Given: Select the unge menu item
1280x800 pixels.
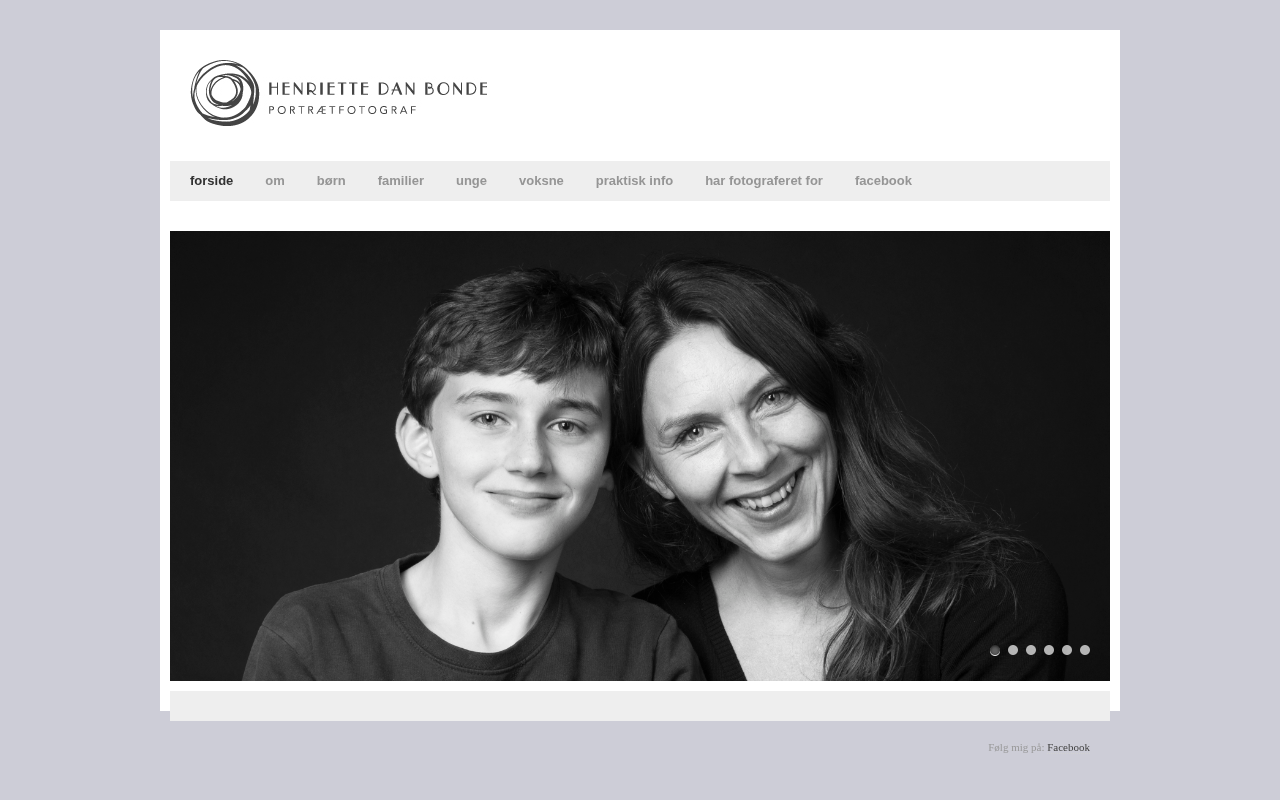Looking at the screenshot, I should [x=471, y=181].
